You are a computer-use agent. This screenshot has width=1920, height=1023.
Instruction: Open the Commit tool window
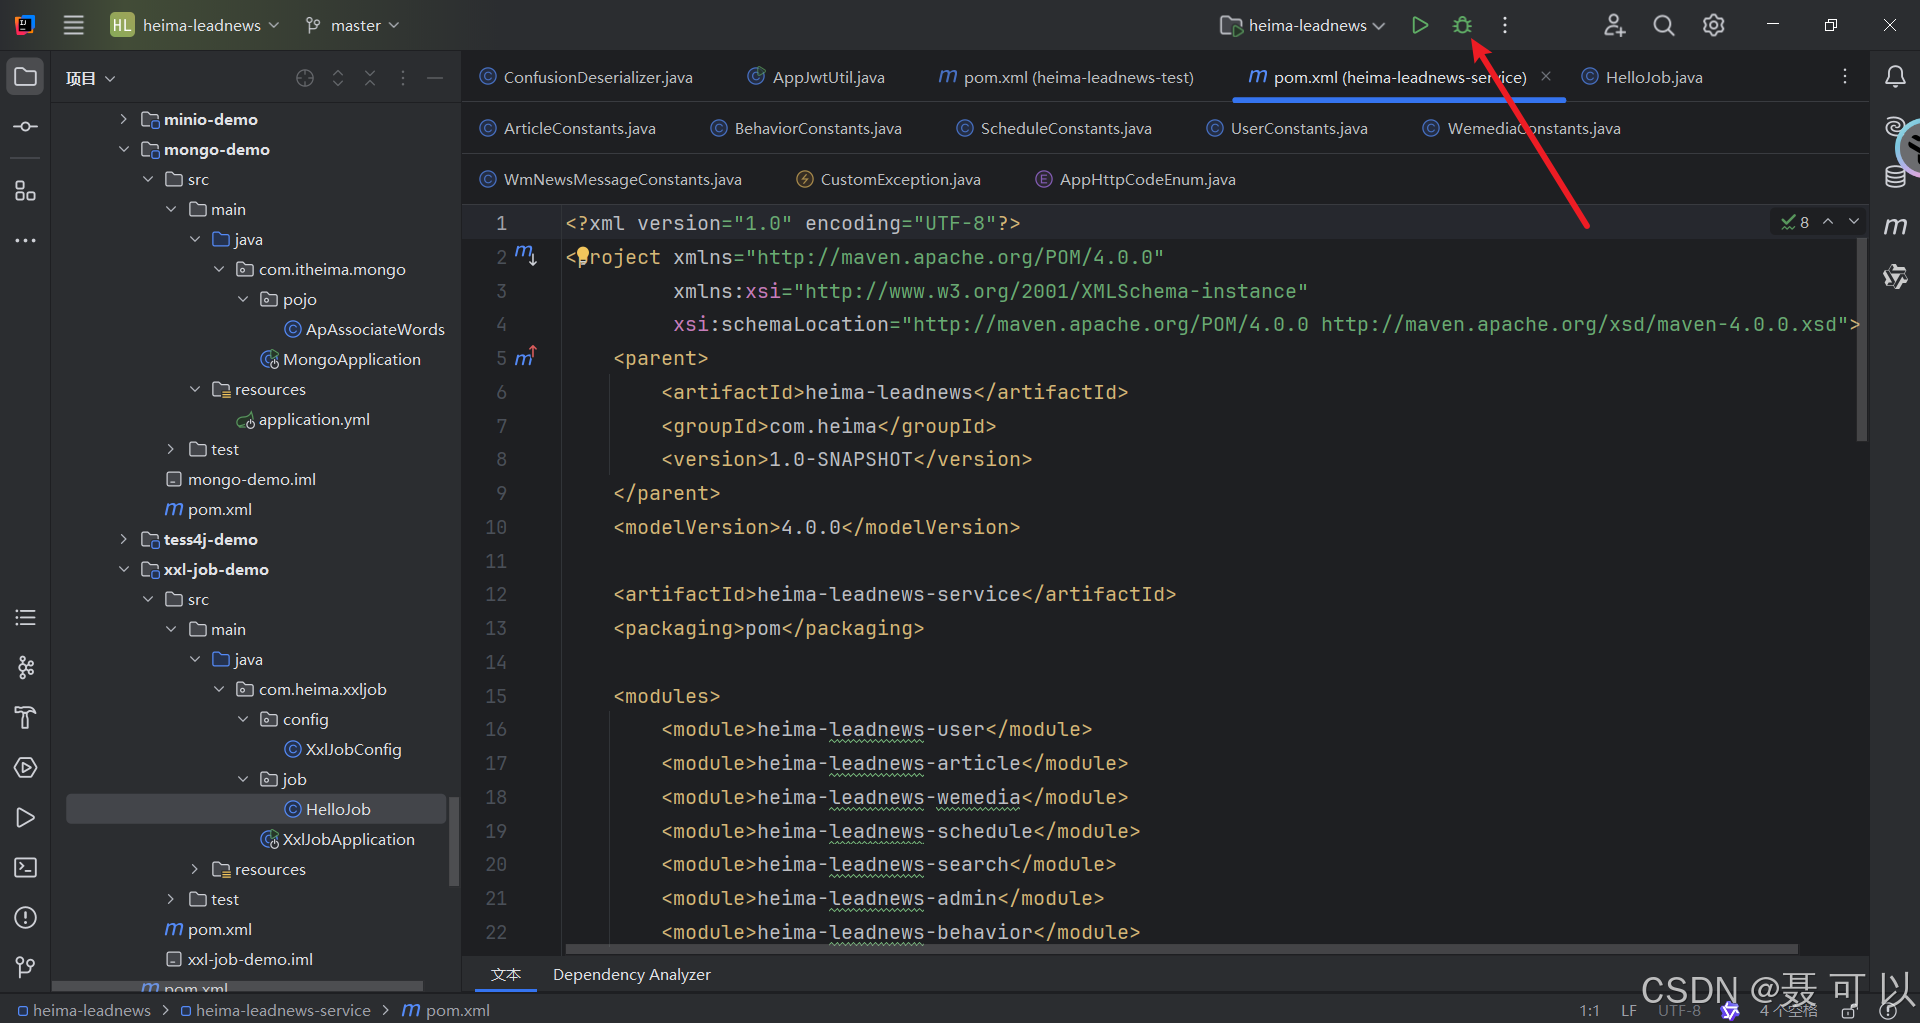[x=26, y=127]
